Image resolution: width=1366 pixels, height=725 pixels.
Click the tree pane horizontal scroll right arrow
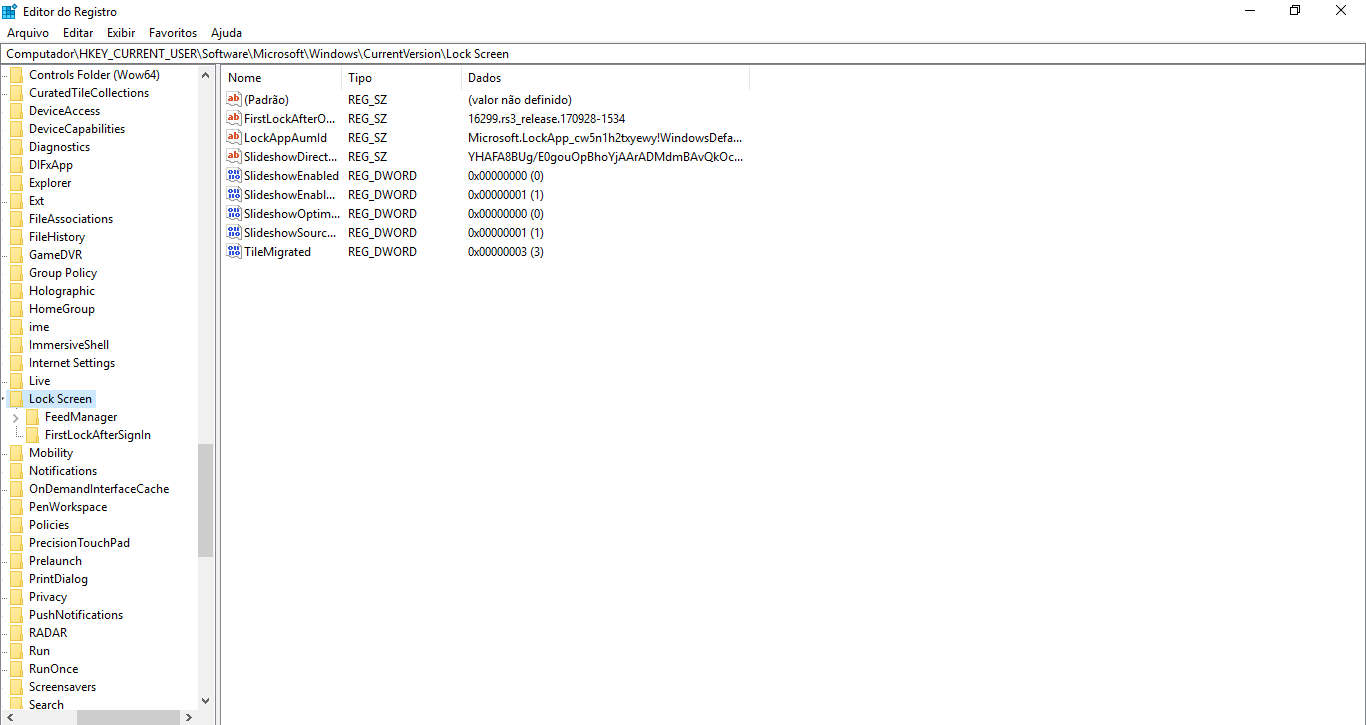tap(189, 717)
